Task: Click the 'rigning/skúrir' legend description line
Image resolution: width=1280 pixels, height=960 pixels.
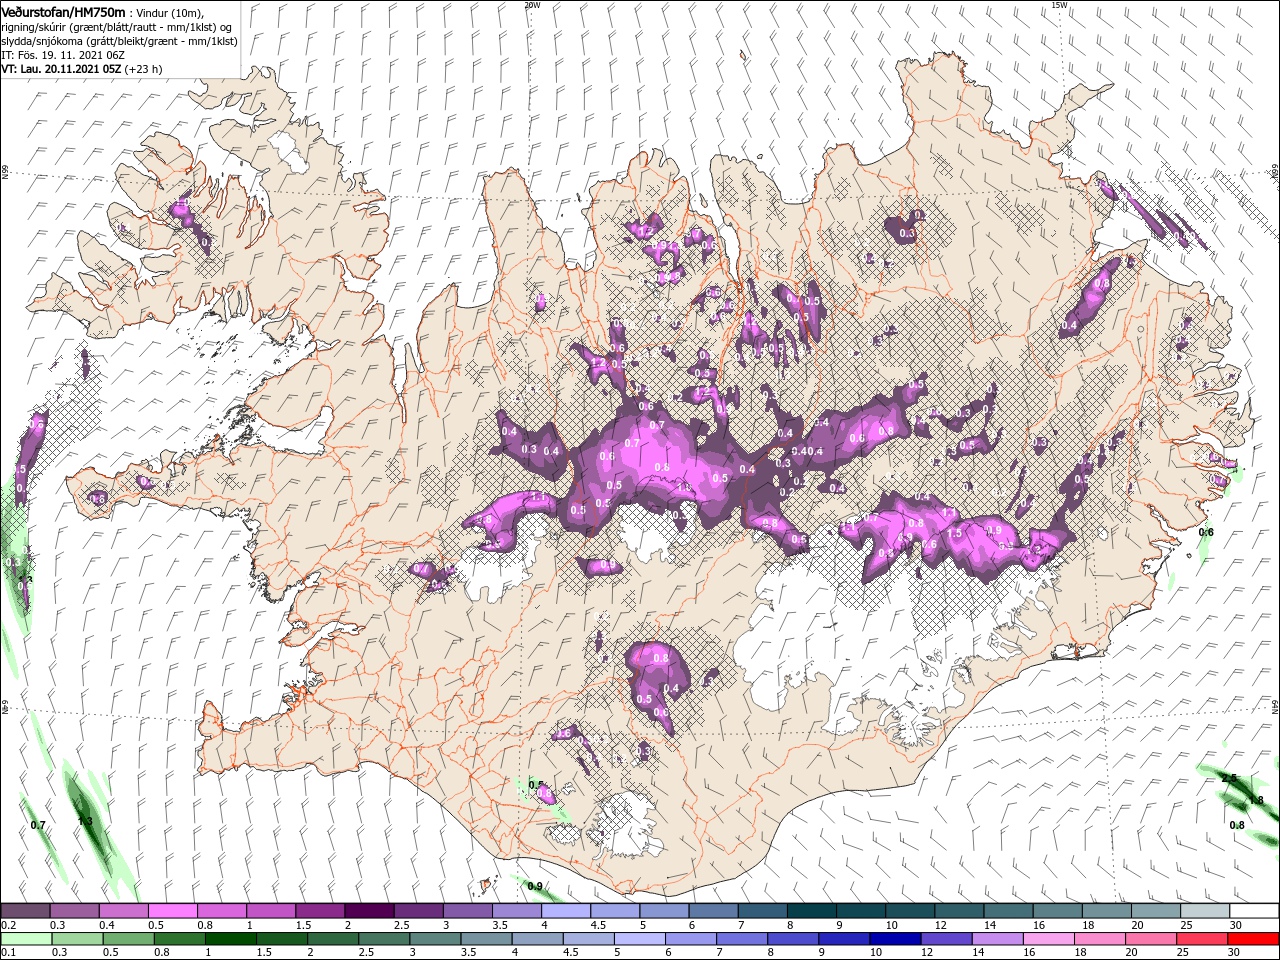Action: pos(115,27)
